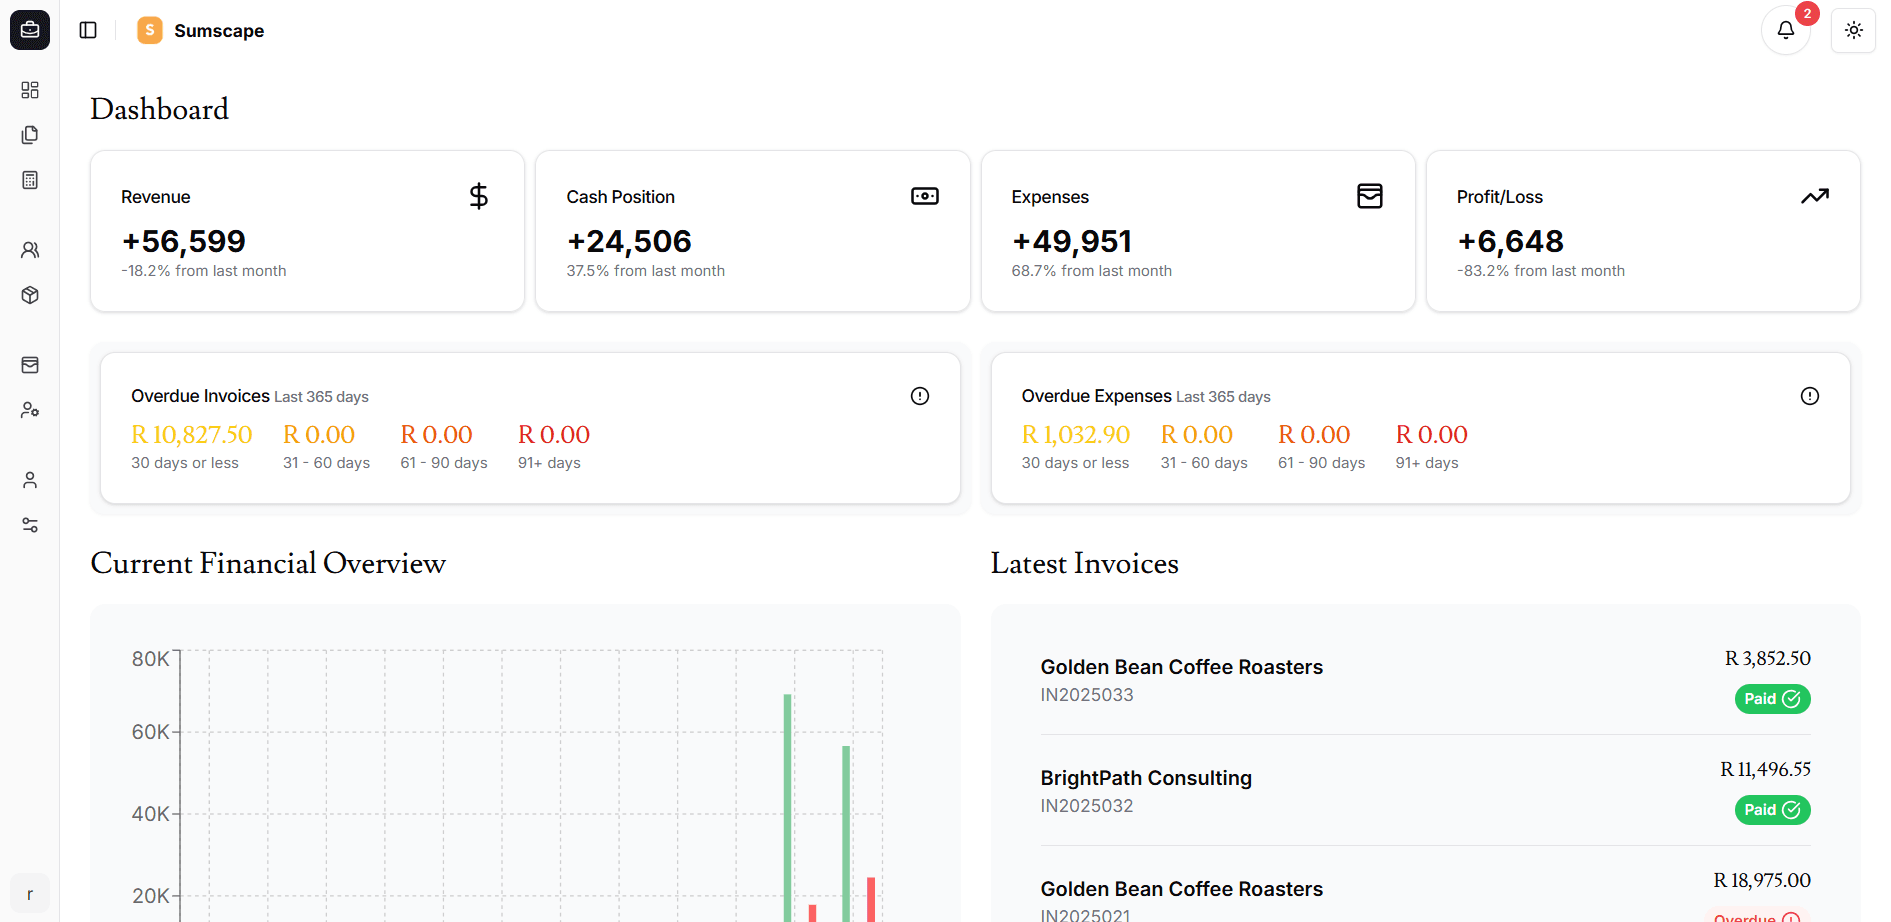Click invoice amount R 11,496.55
Viewport: 1891px width, 922px height.
tap(1766, 770)
